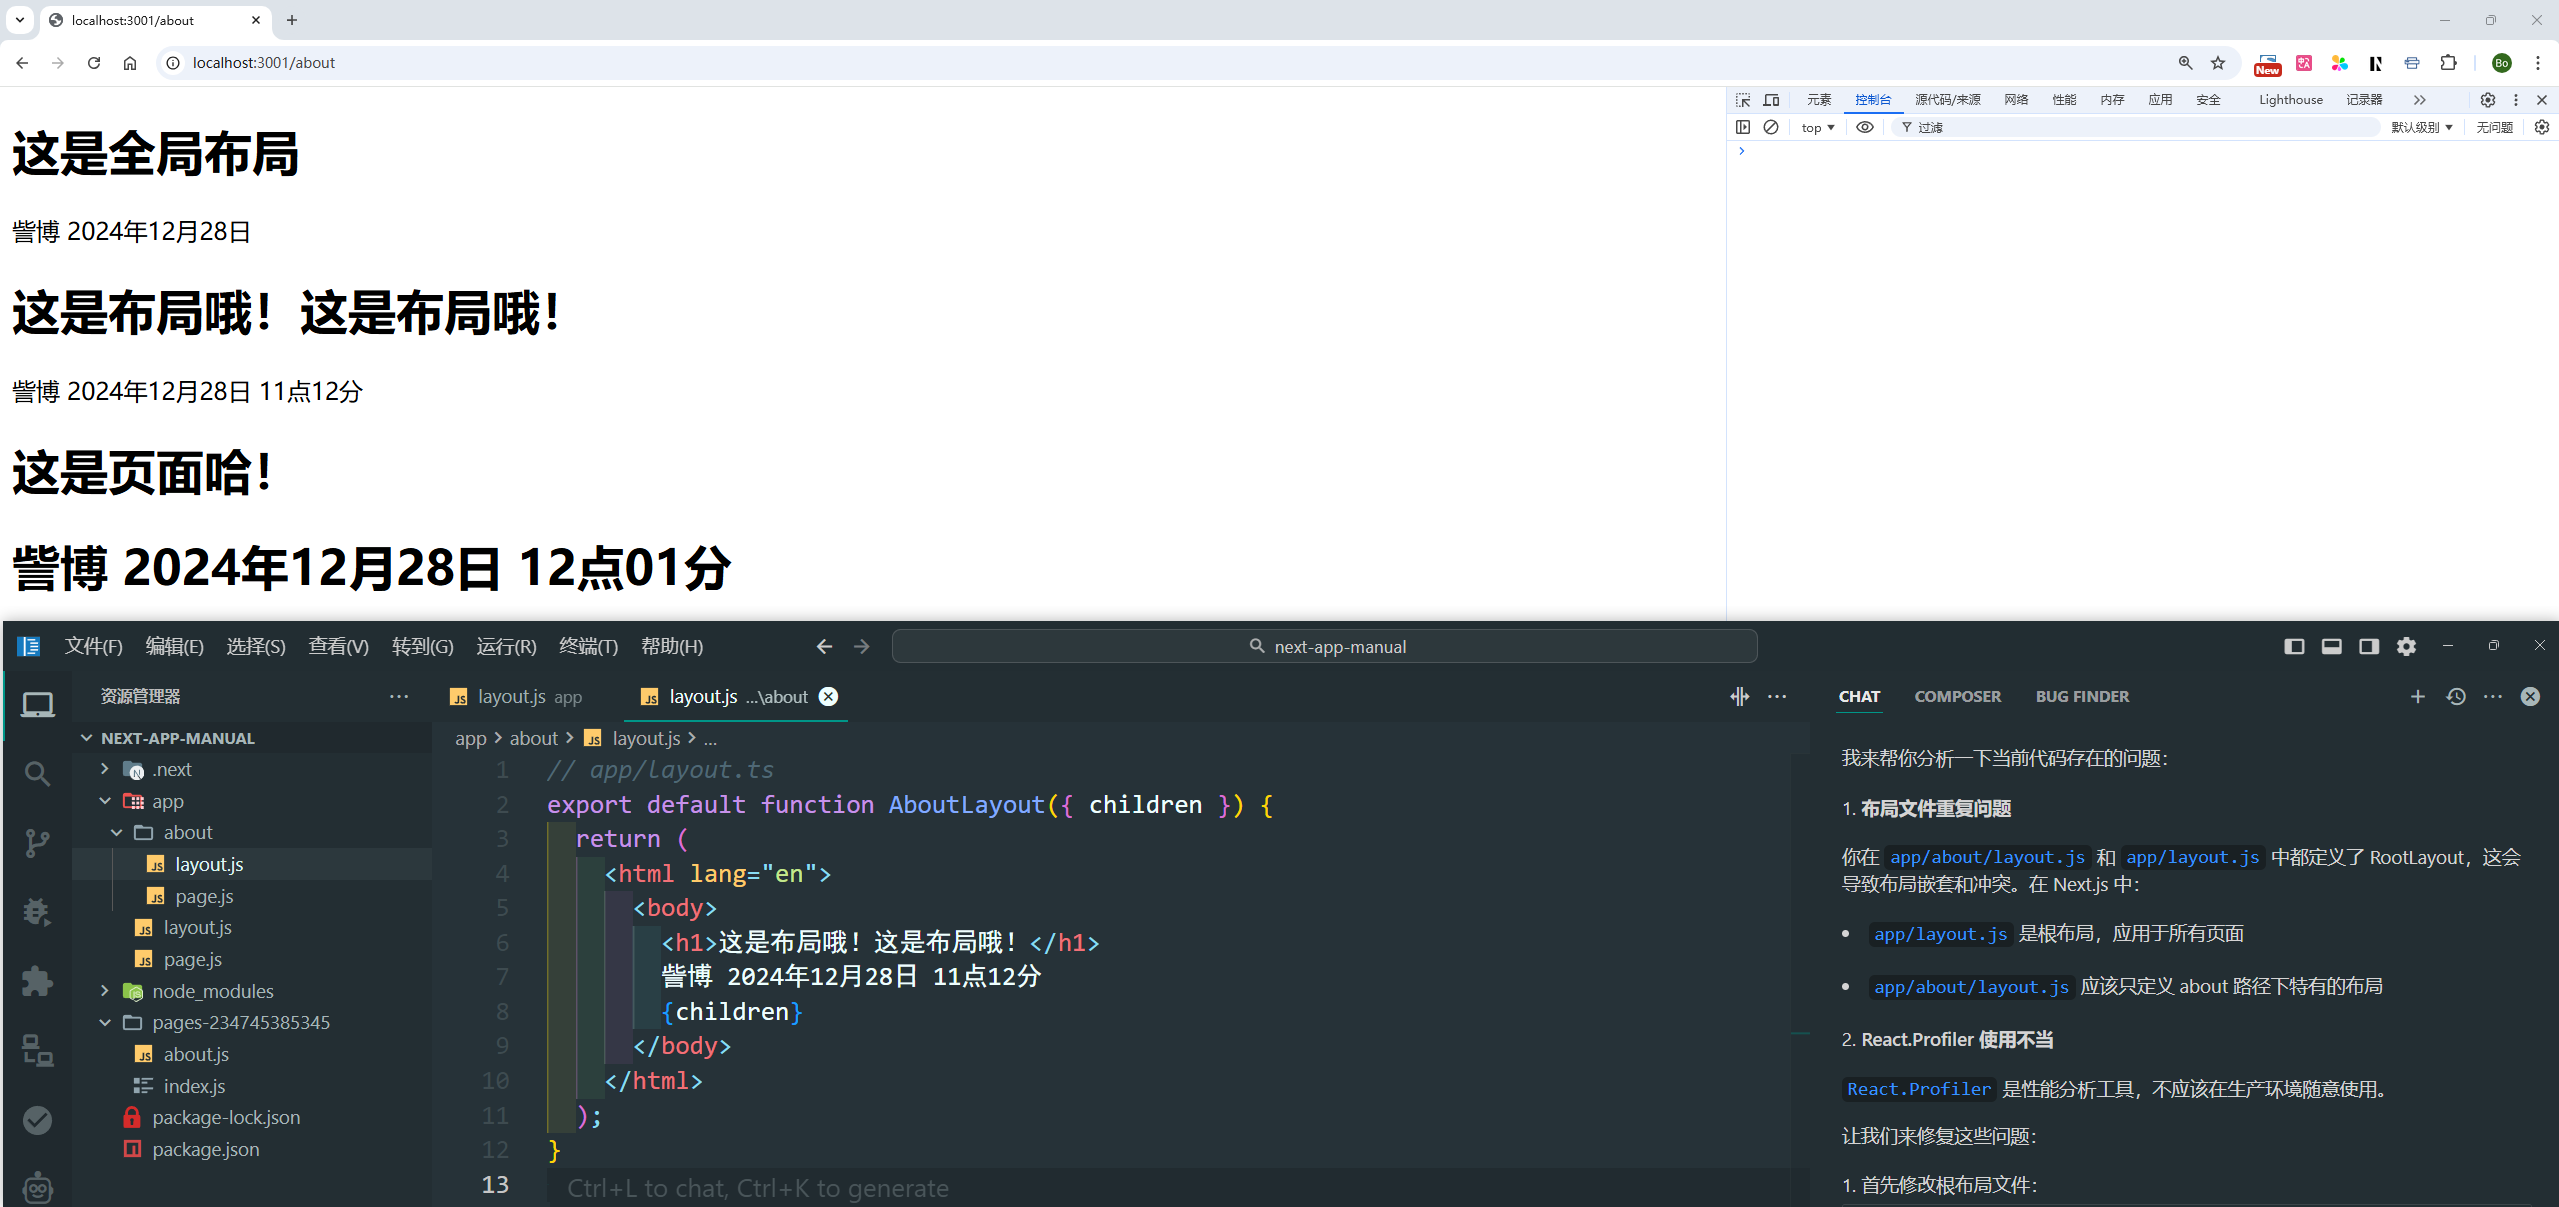Clear the console with the clear icon
This screenshot has width=2559, height=1207.
click(1771, 127)
